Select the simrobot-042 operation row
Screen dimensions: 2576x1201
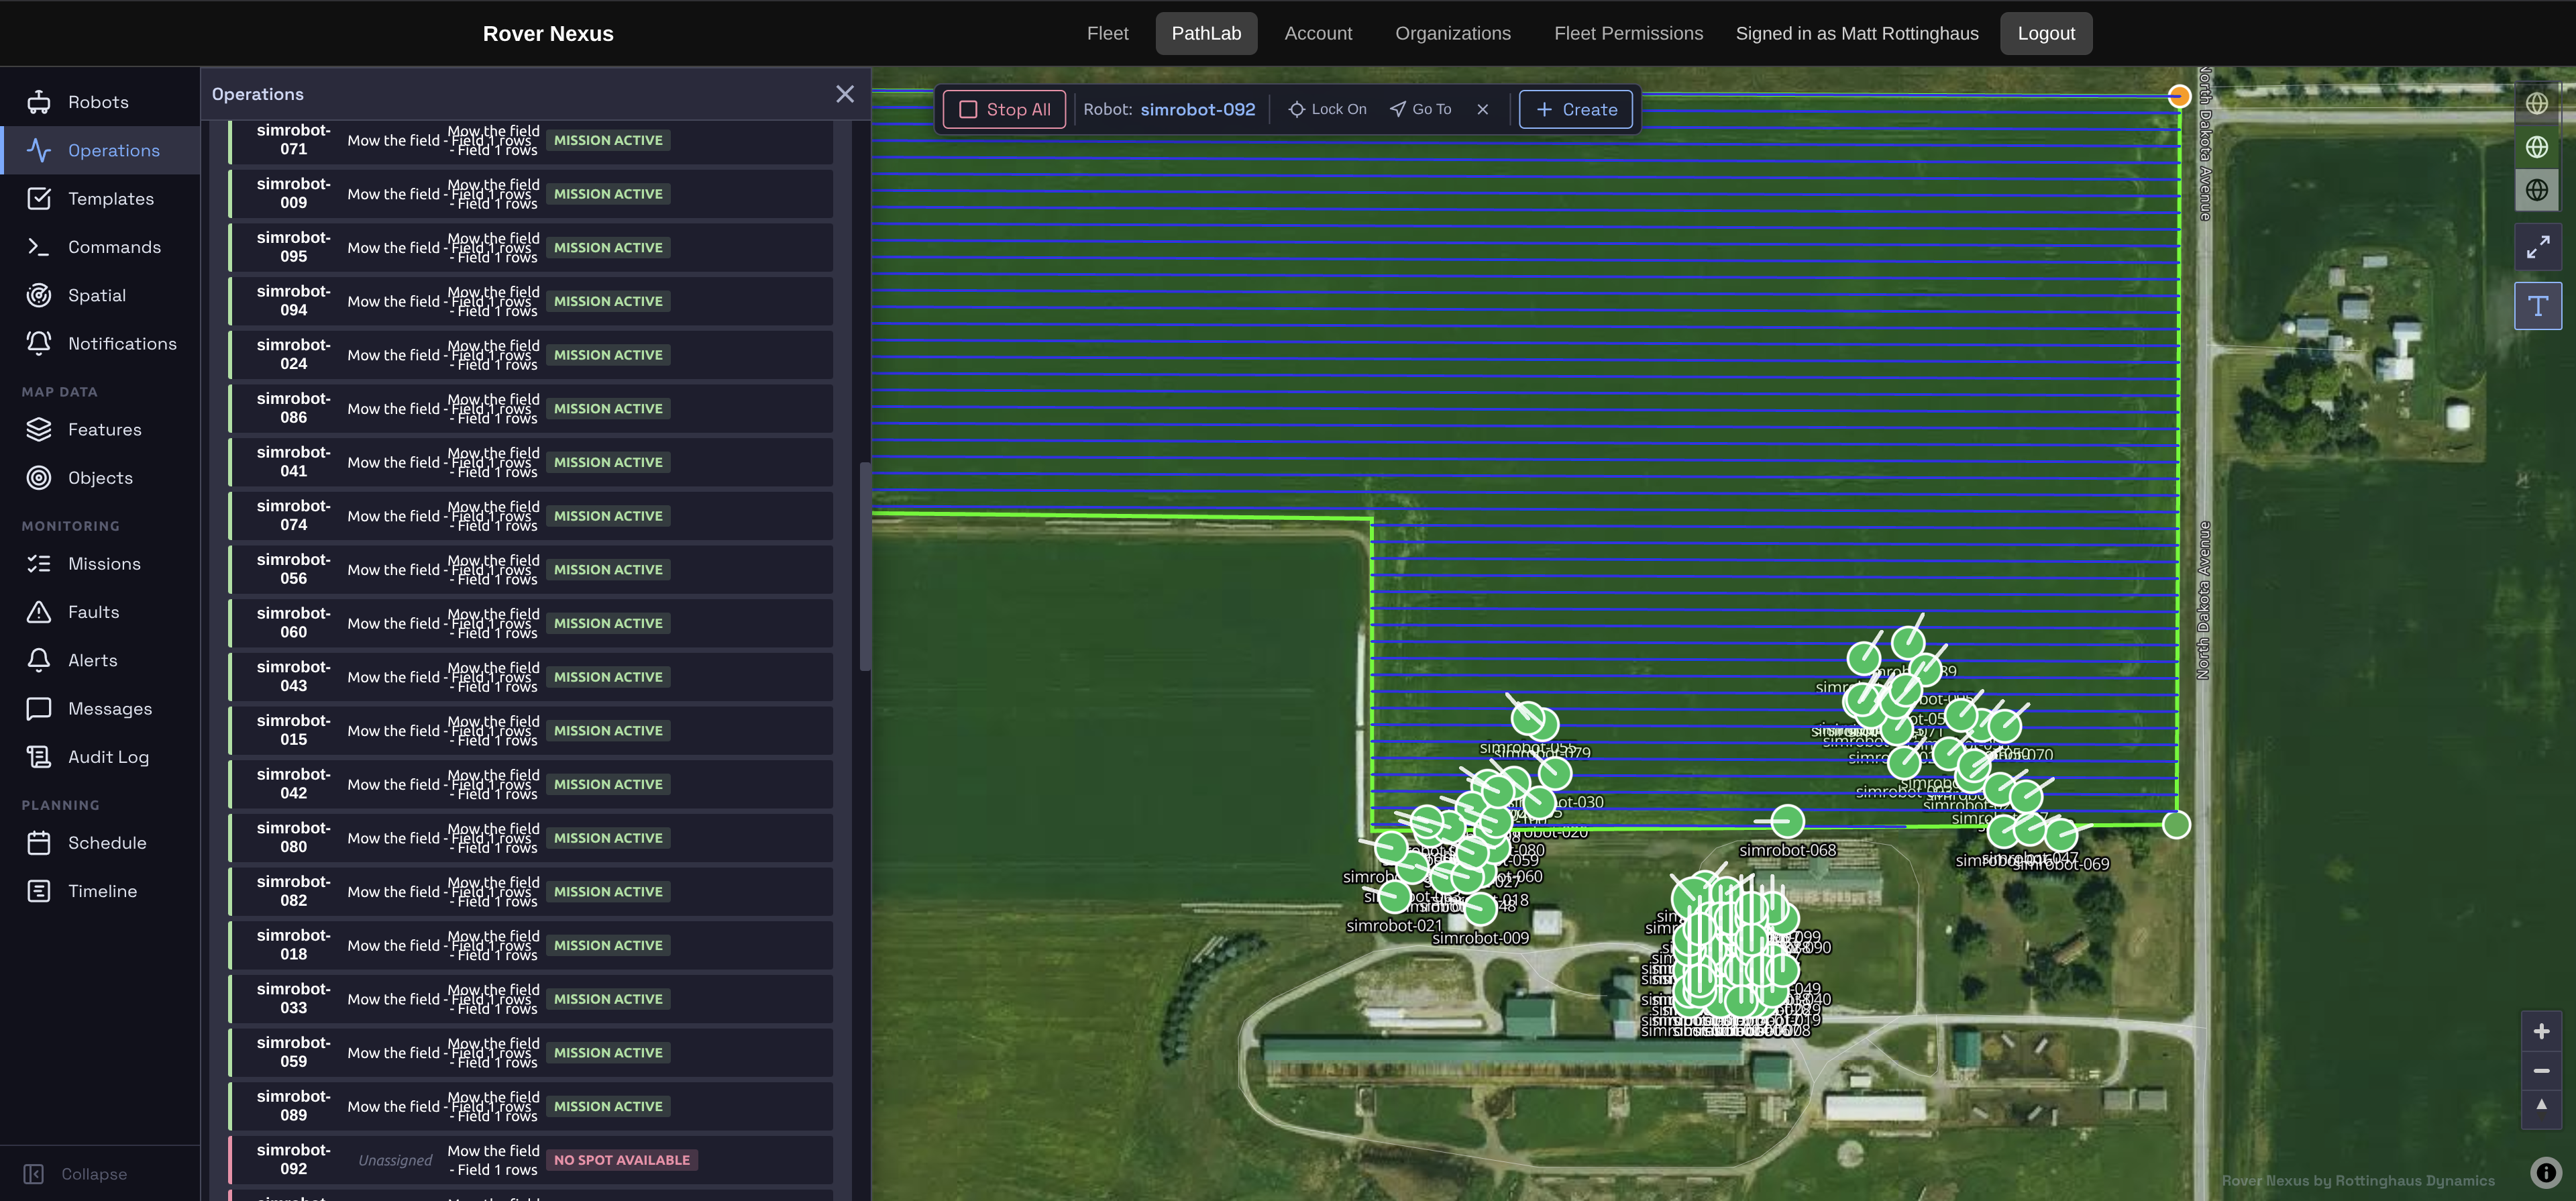[x=531, y=784]
